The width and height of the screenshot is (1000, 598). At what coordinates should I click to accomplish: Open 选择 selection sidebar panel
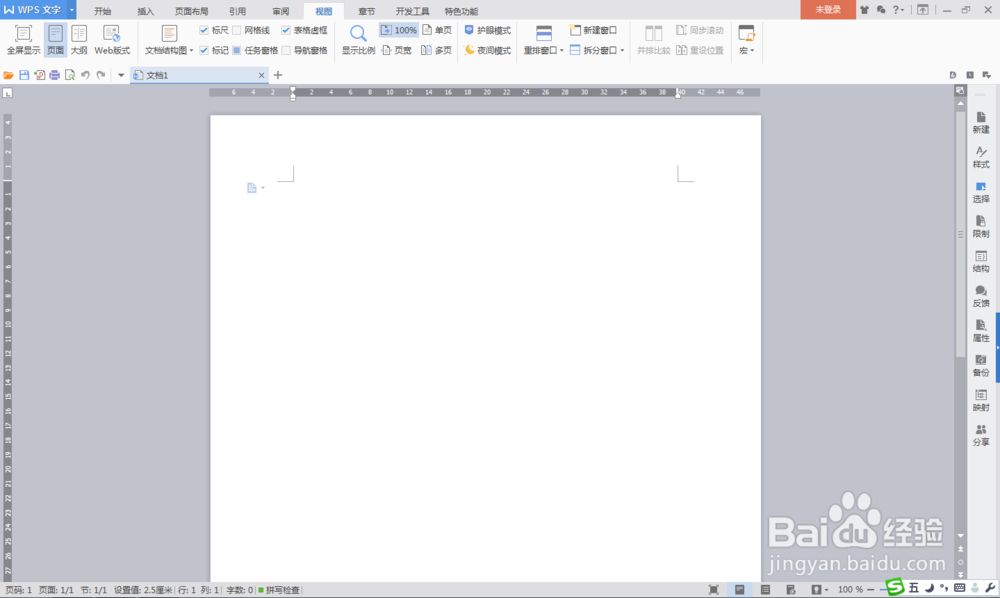click(981, 192)
